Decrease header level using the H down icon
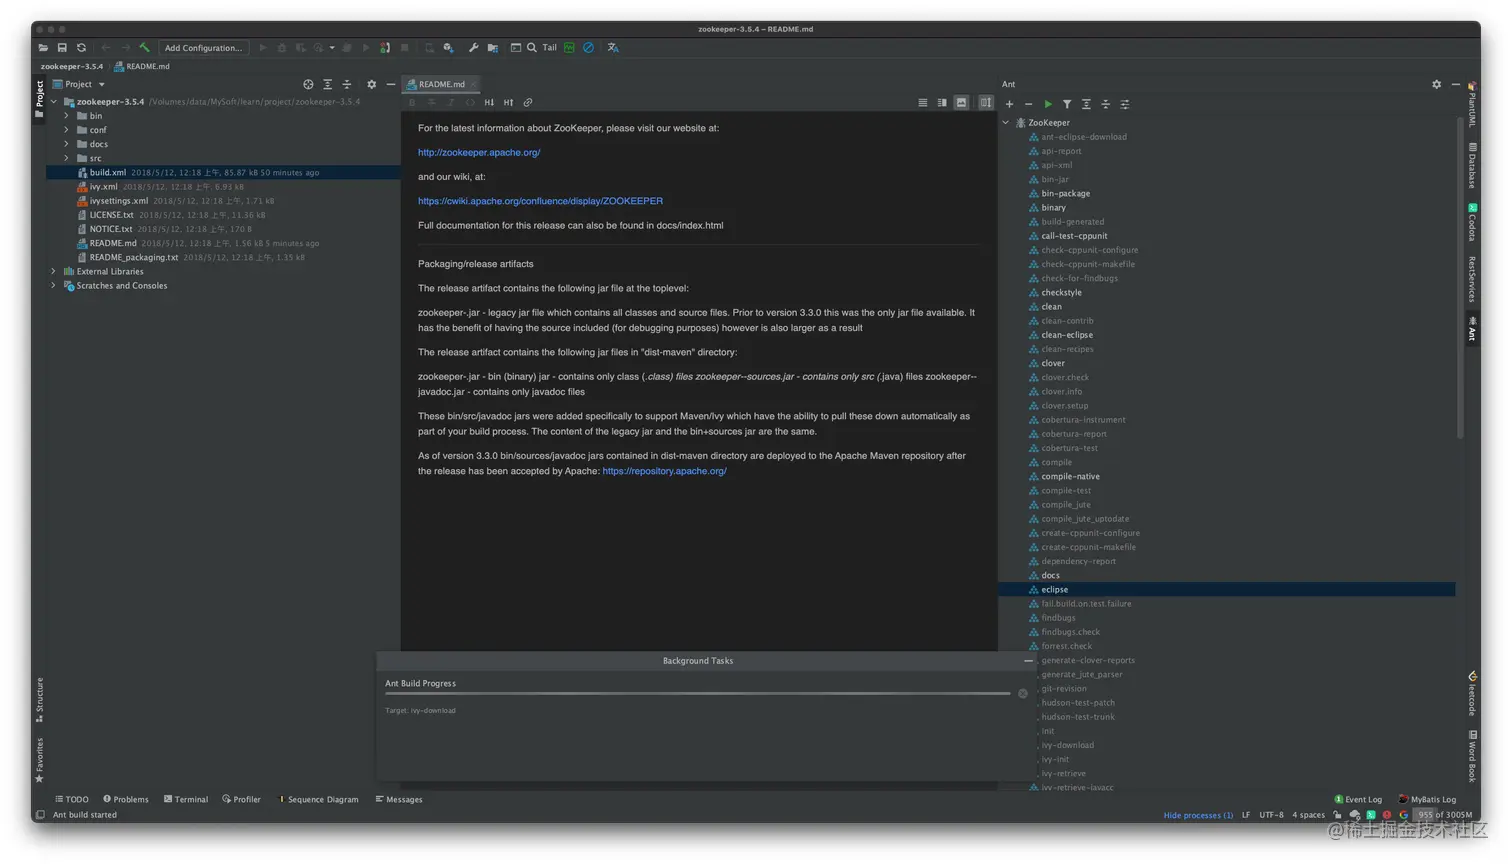The image size is (1512, 864). click(x=489, y=103)
